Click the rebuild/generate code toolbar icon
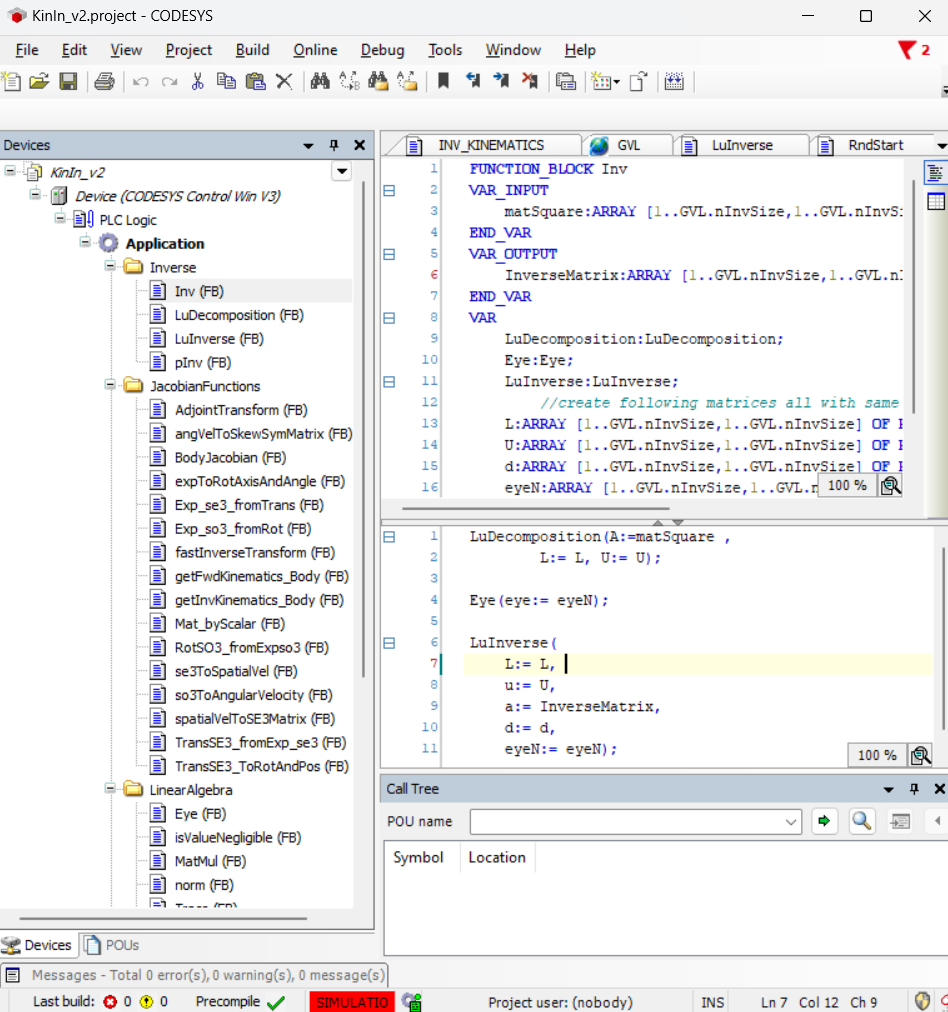 [x=566, y=81]
